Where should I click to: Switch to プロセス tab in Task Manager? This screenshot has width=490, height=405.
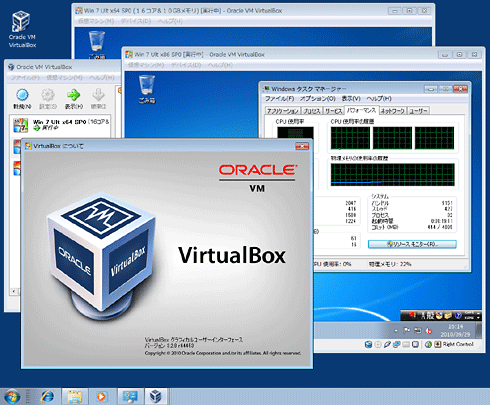click(312, 111)
